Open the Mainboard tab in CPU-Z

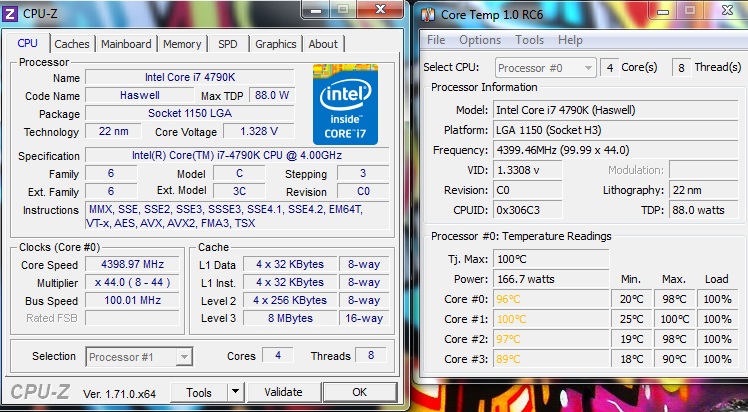coord(126,44)
